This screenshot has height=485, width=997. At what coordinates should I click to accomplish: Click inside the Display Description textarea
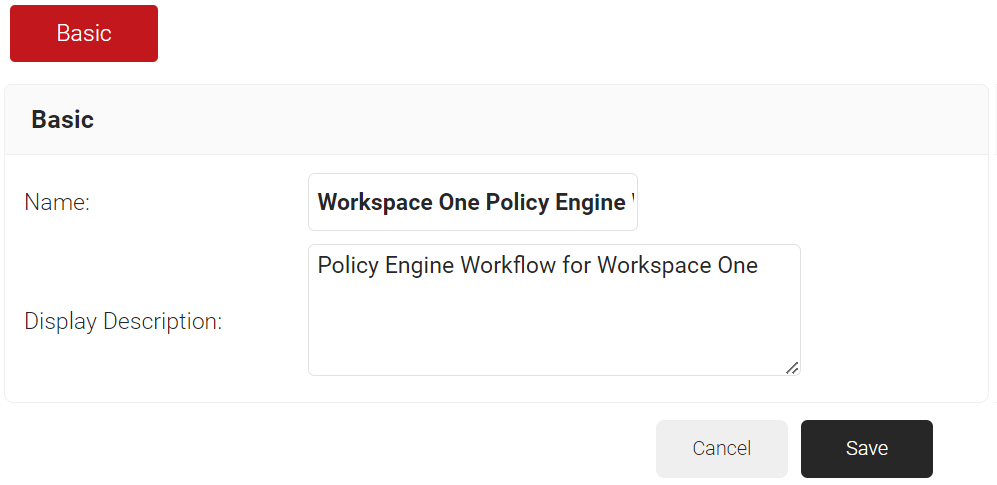coord(554,310)
